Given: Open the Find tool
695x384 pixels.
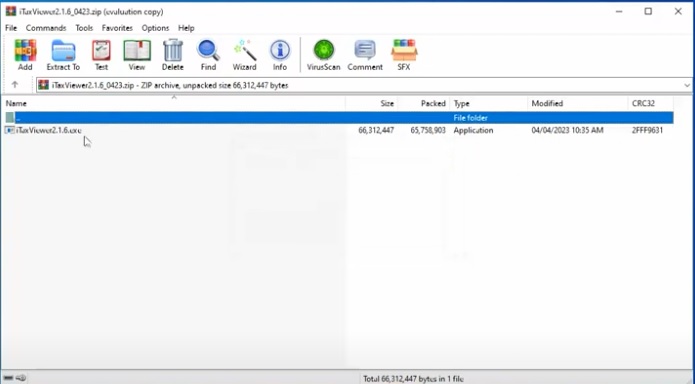Looking at the screenshot, I should coord(208,55).
